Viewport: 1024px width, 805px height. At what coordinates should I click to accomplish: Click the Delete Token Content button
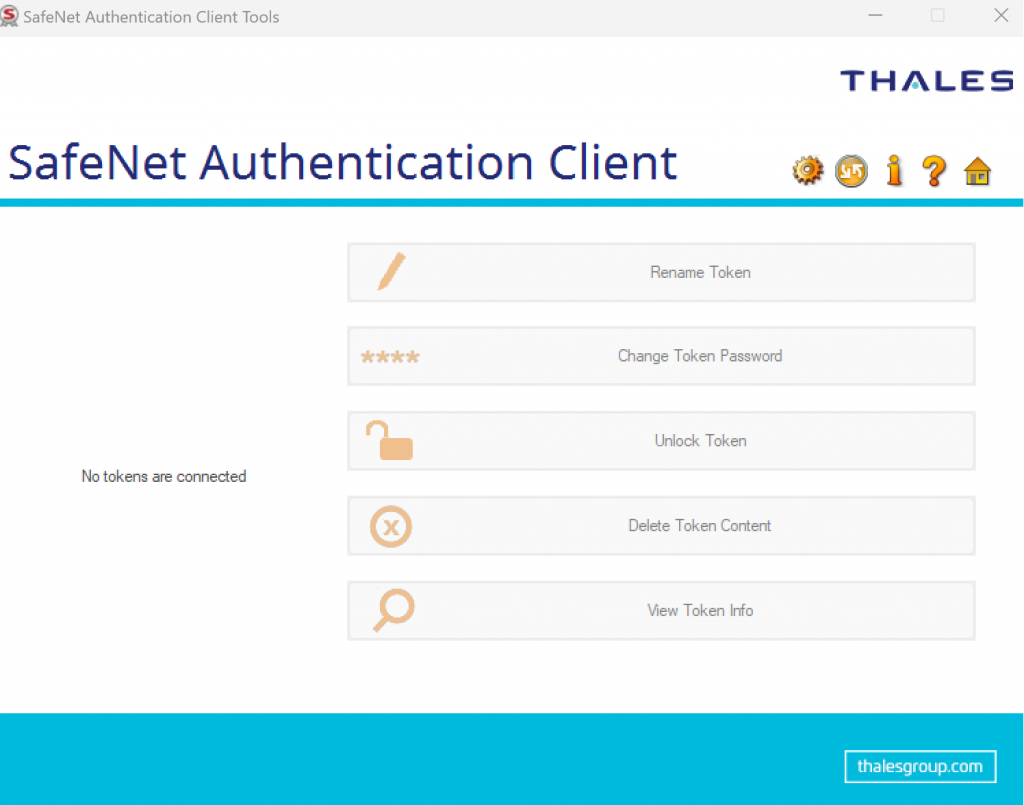pyautogui.click(x=661, y=526)
